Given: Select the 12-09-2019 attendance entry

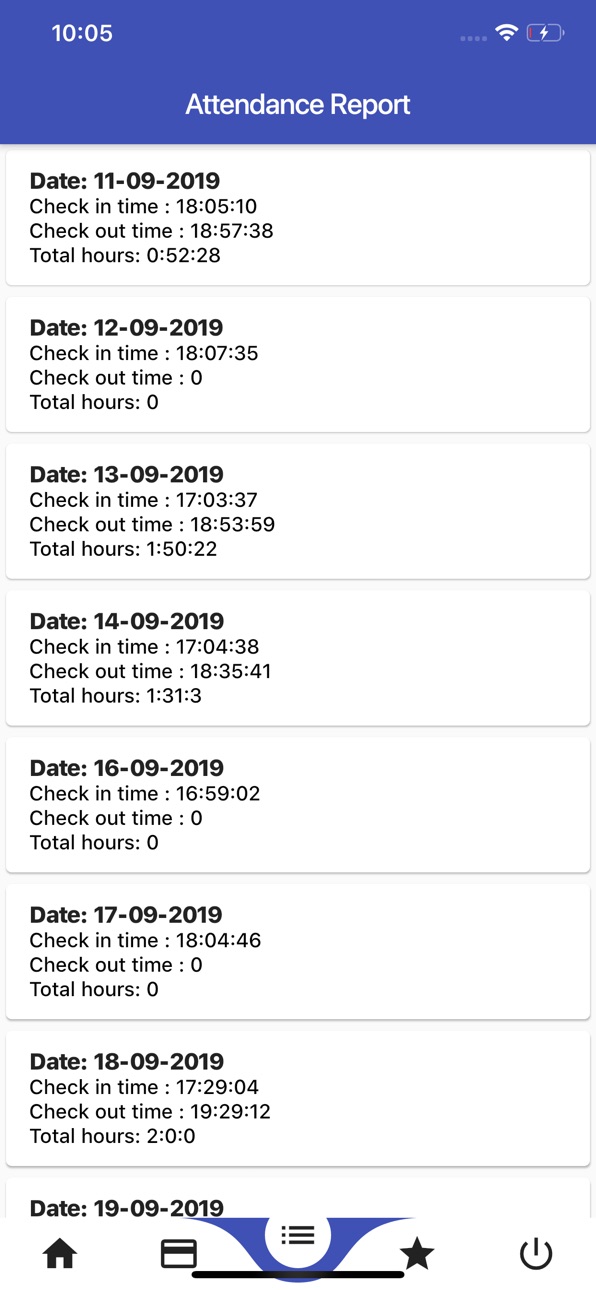Looking at the screenshot, I should (298, 365).
